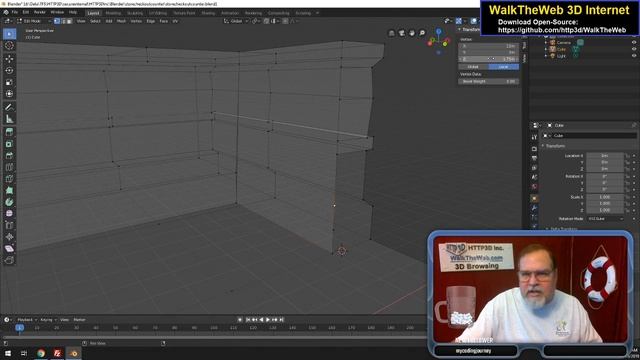Select the Annotate tool
640x360 pixels.
point(9,107)
